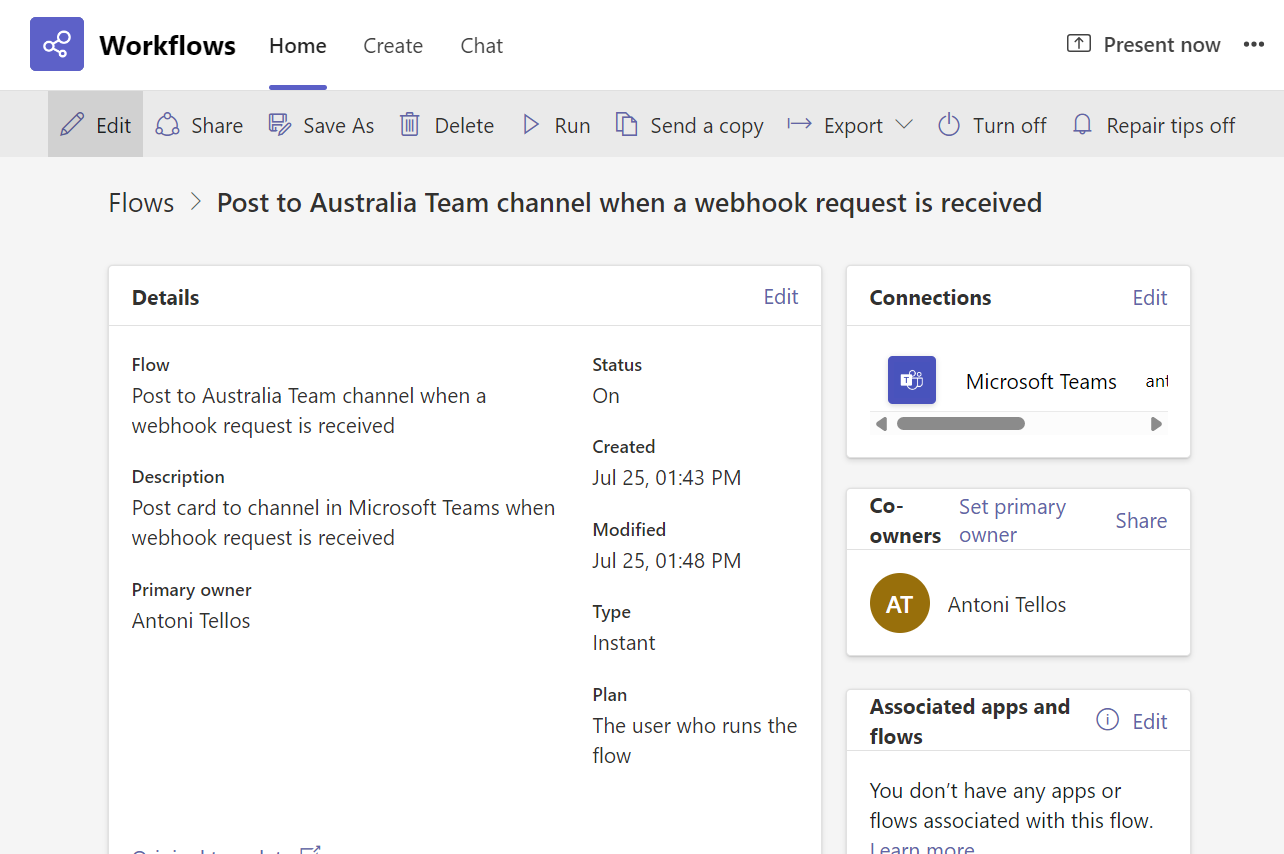This screenshot has height=854, width=1284.
Task: Click the Microsoft Teams connection icon
Action: click(912, 380)
